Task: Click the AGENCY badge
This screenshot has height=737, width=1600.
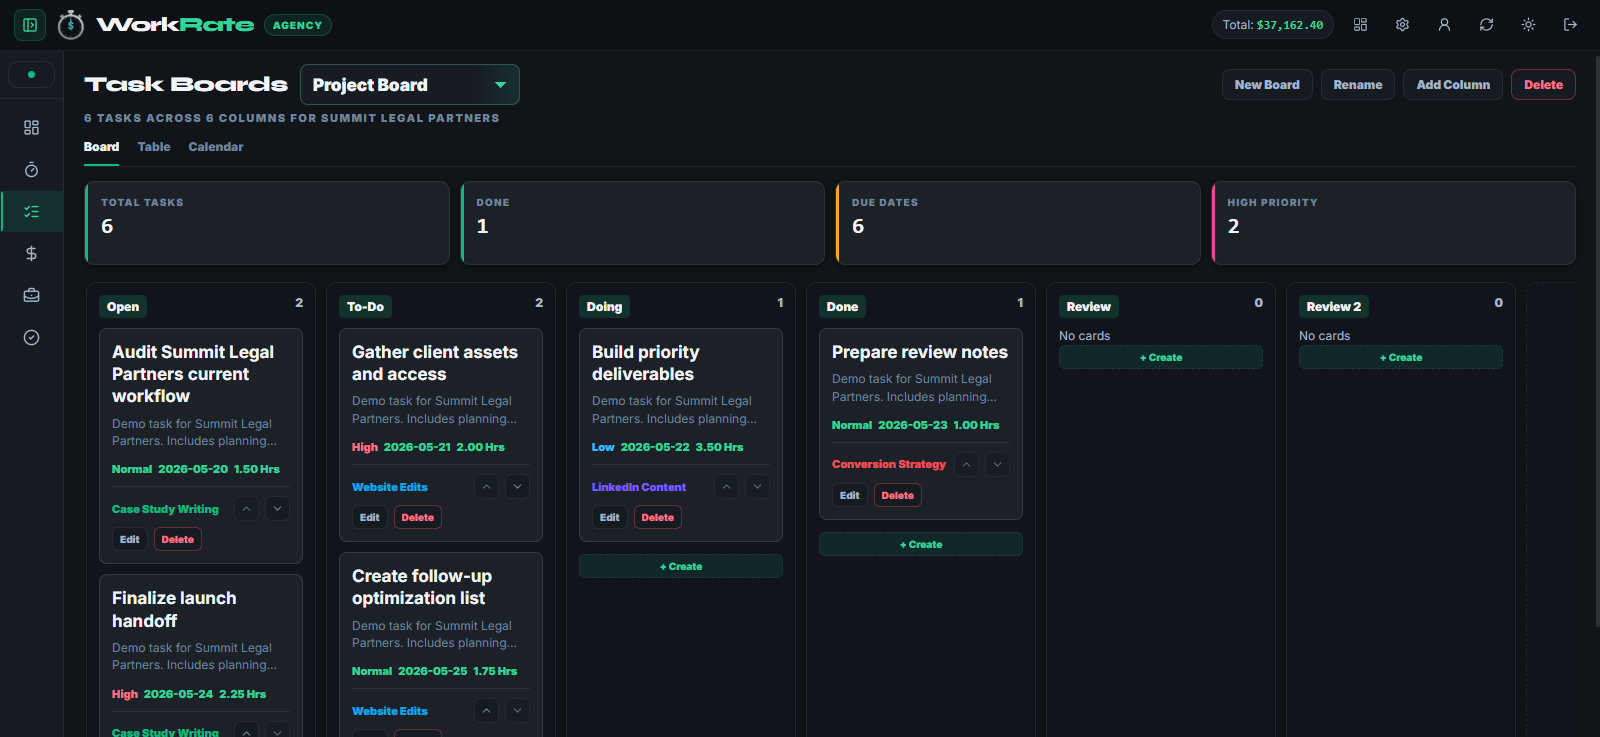Action: click(298, 25)
